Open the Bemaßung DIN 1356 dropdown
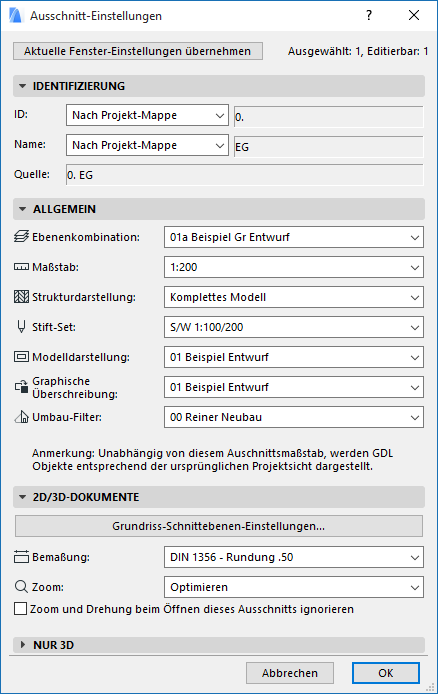Viewport: 438px width, 694px height. click(x=294, y=557)
